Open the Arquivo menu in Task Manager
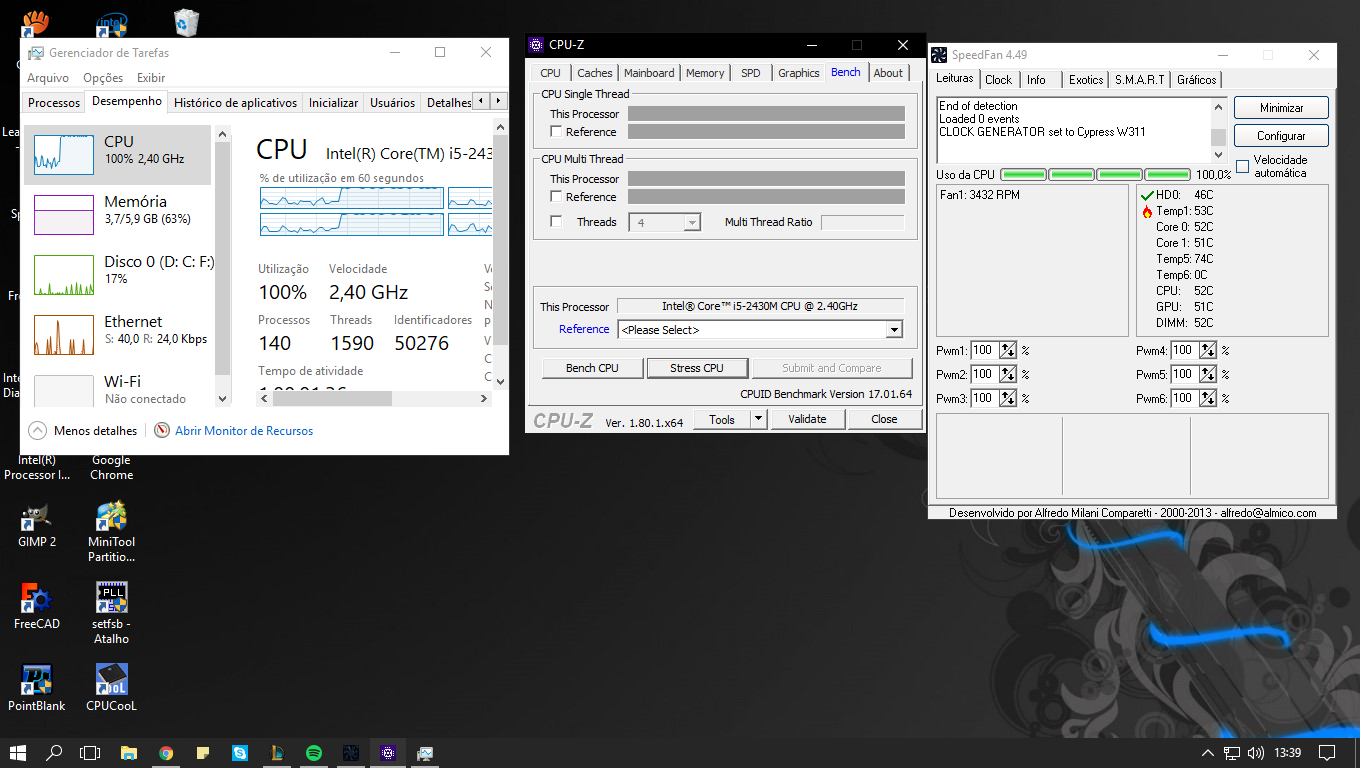1360x768 pixels. pyautogui.click(x=48, y=78)
